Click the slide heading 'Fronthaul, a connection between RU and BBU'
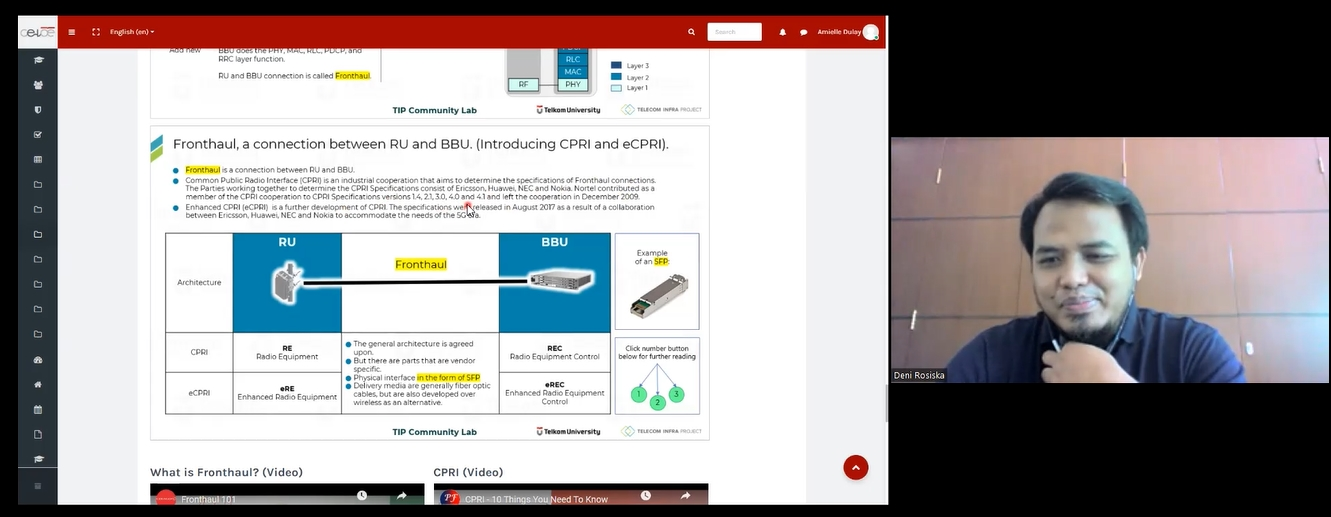 tap(420, 144)
